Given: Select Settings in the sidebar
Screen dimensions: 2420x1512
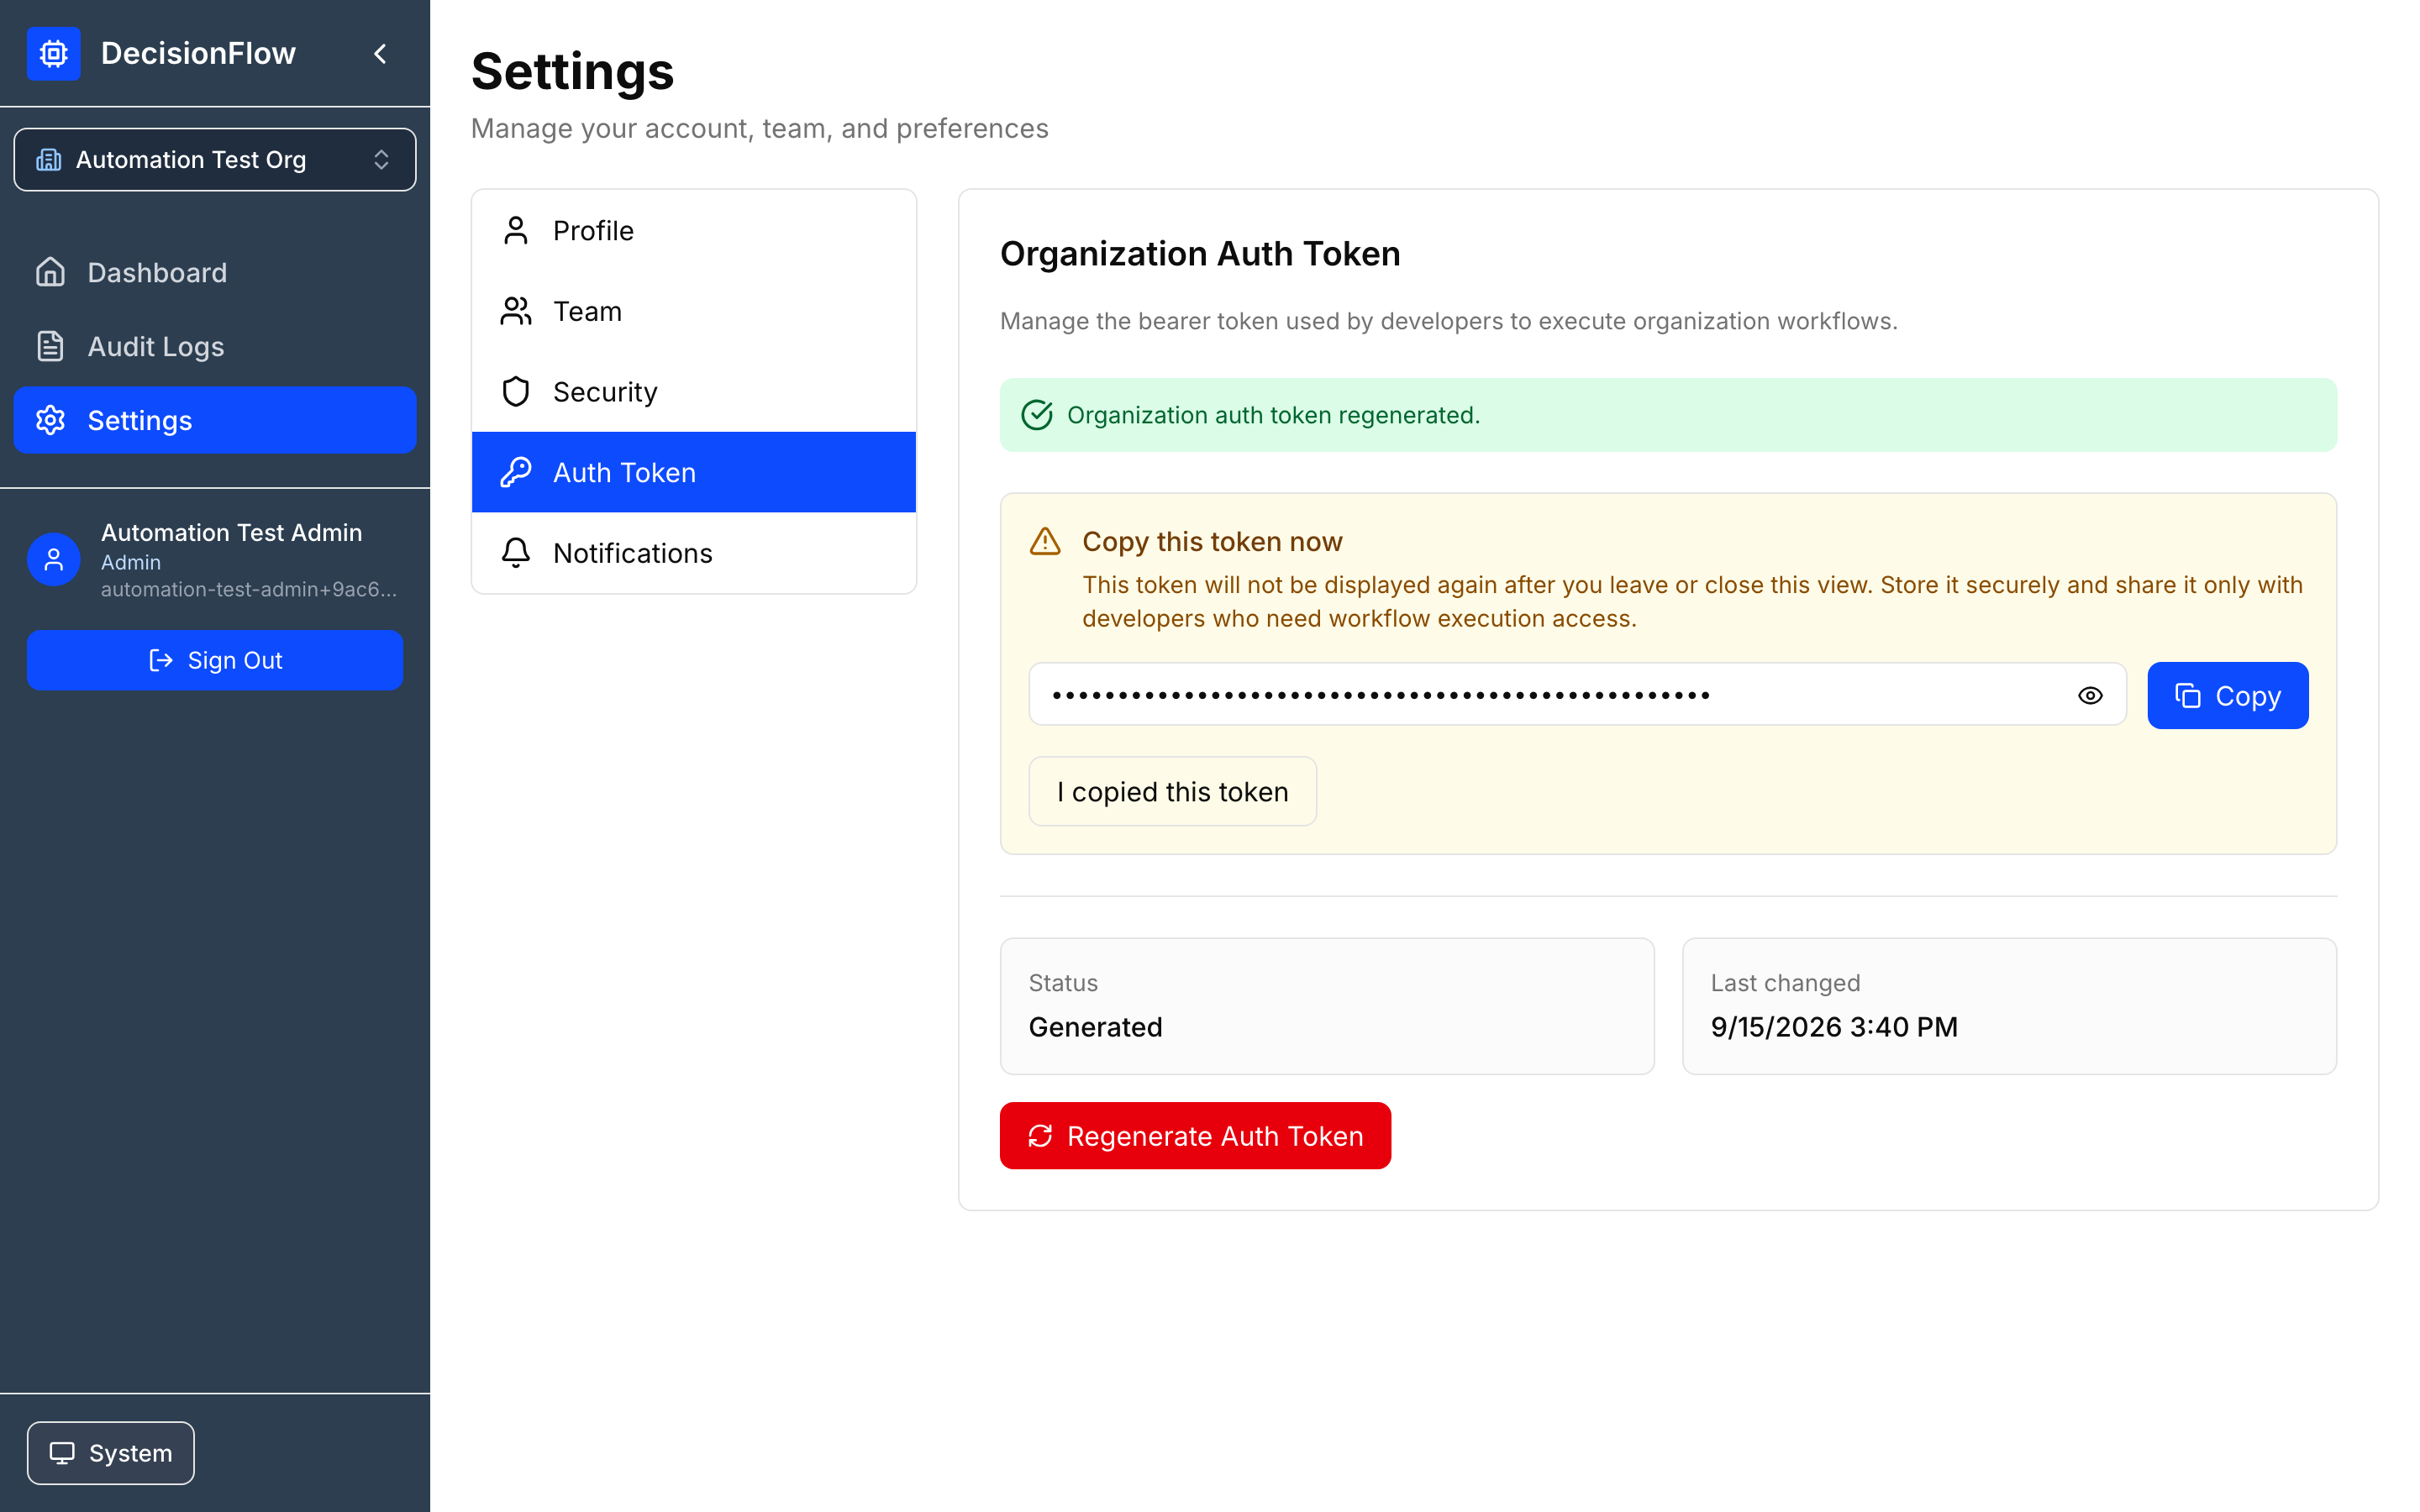Looking at the screenshot, I should click(x=215, y=420).
